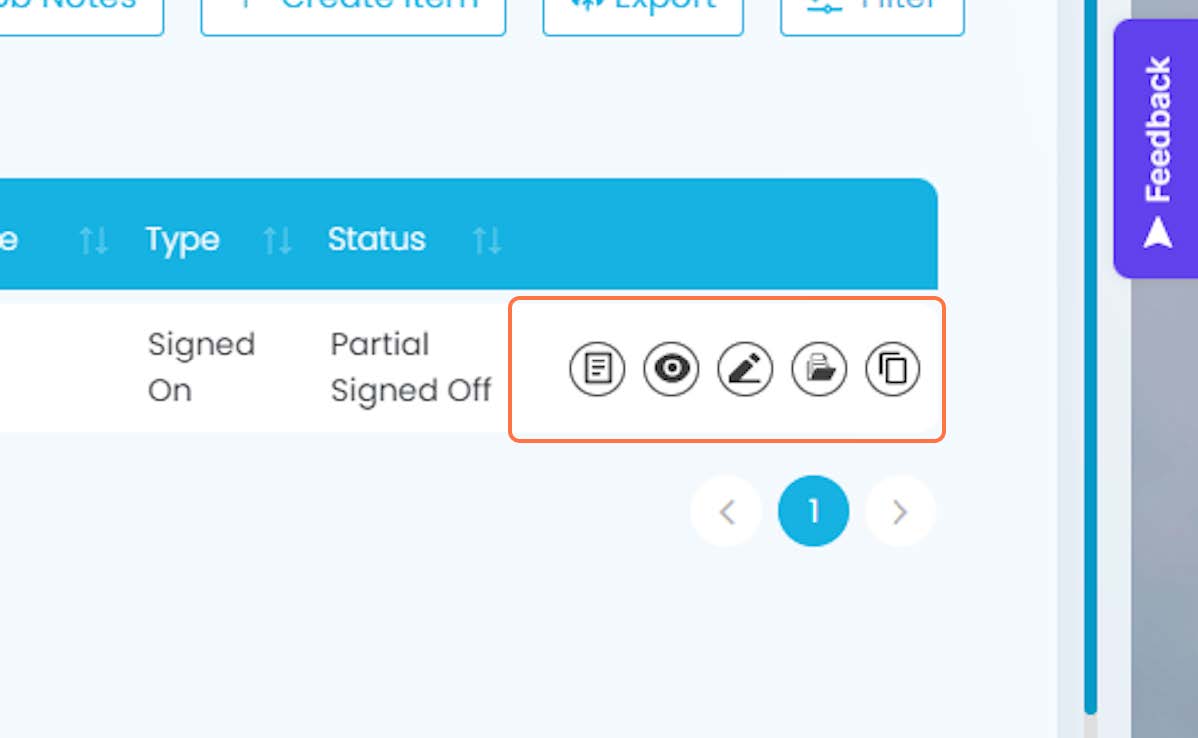Screen dimensions: 1198x738
Task: Go to the previous page arrow
Action: 727,511
